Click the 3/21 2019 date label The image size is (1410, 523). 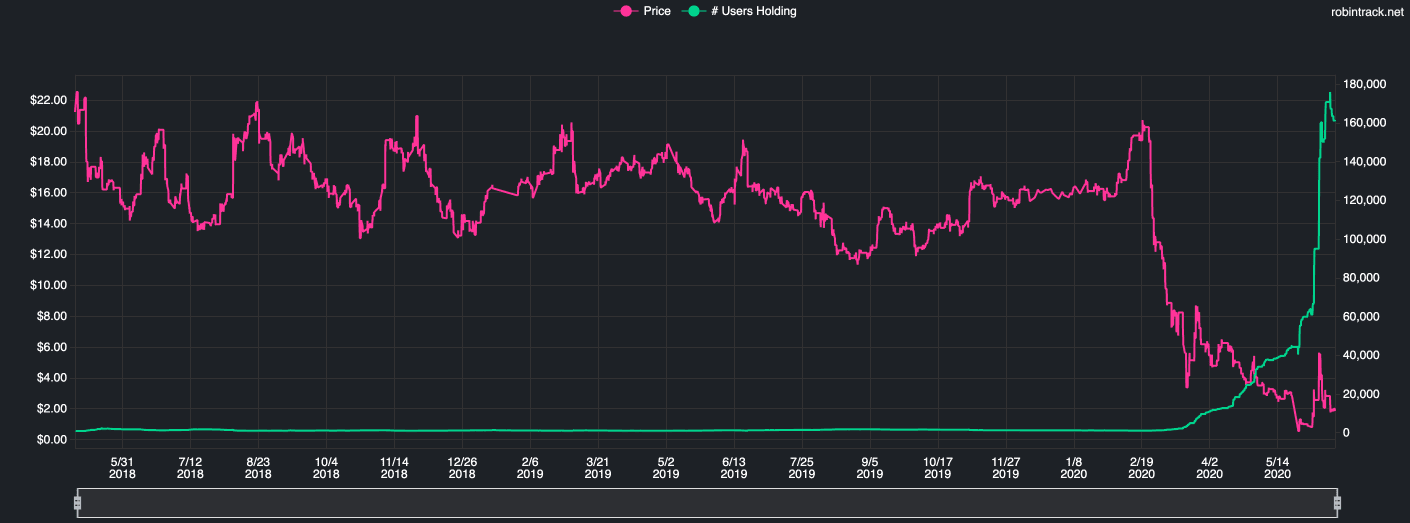click(x=598, y=468)
